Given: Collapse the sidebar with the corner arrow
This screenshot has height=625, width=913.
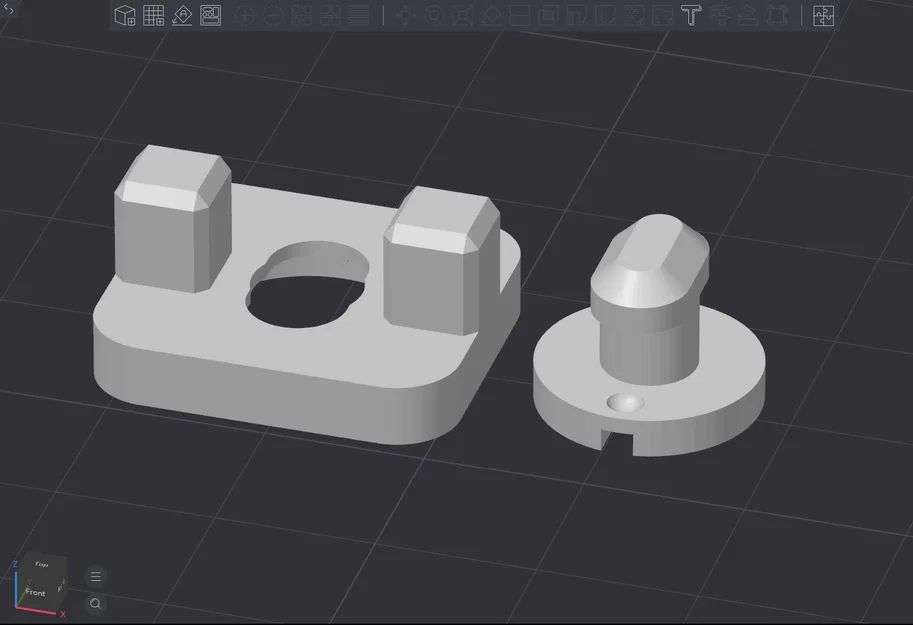Looking at the screenshot, I should [x=8, y=9].
